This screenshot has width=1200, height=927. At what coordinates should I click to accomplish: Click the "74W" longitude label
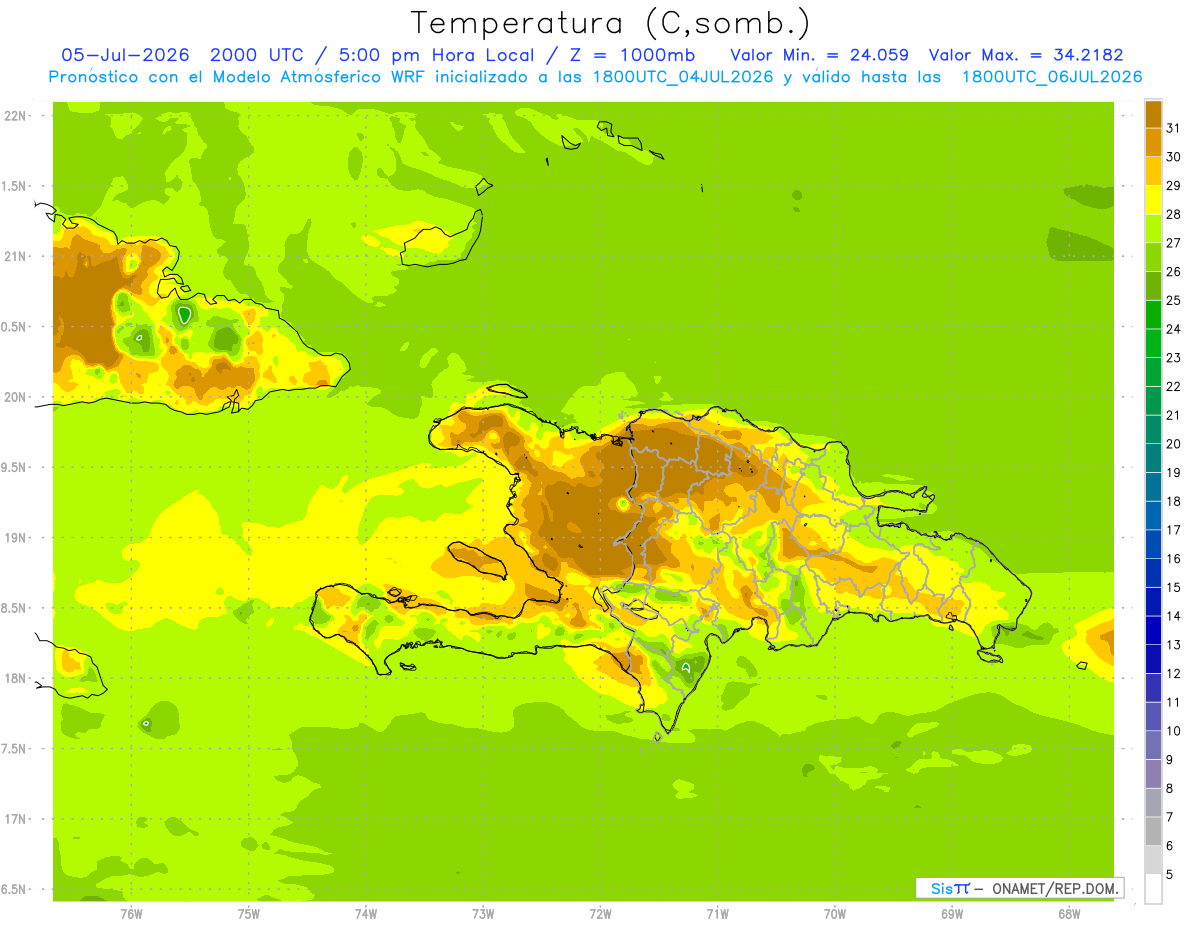(x=365, y=914)
